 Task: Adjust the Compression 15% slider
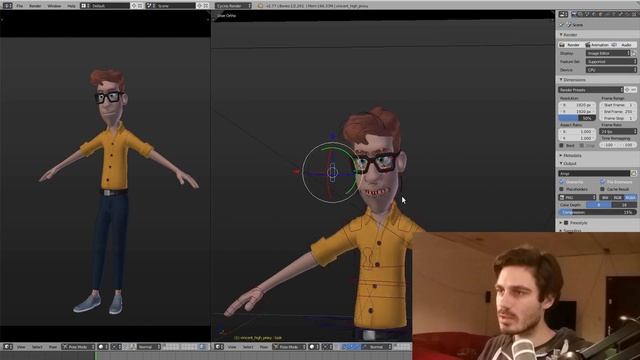[x=598, y=212]
